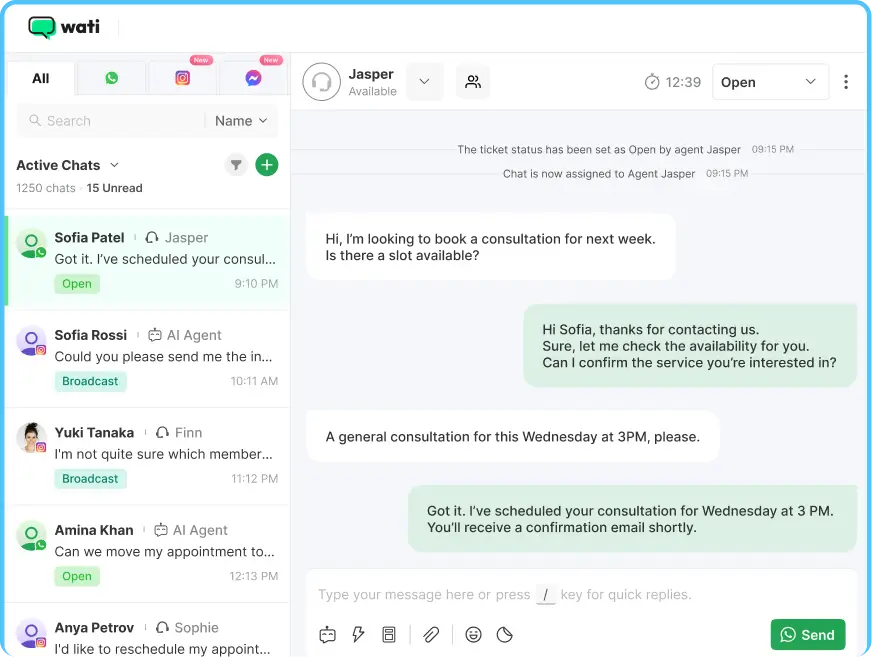Click the message input field
872x657 pixels.
pyautogui.click(x=581, y=595)
